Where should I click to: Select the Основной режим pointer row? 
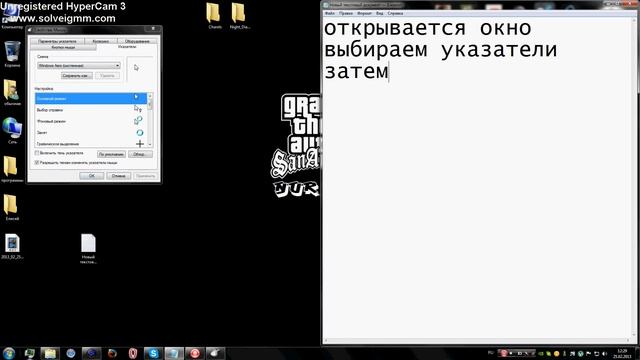click(91, 98)
